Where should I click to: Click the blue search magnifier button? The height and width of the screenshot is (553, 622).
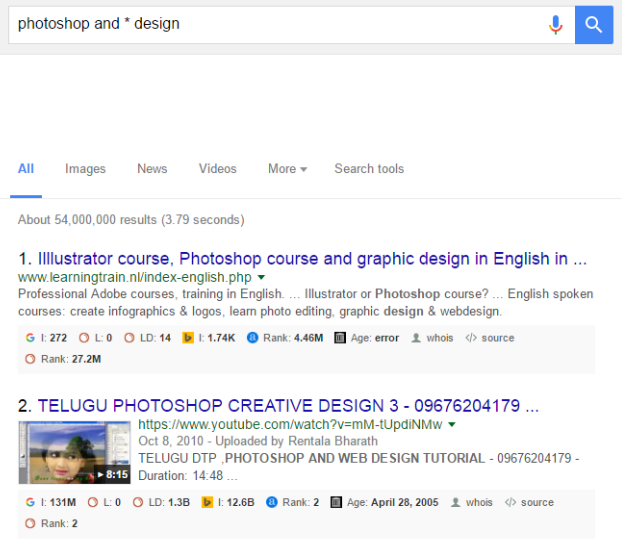tap(593, 25)
